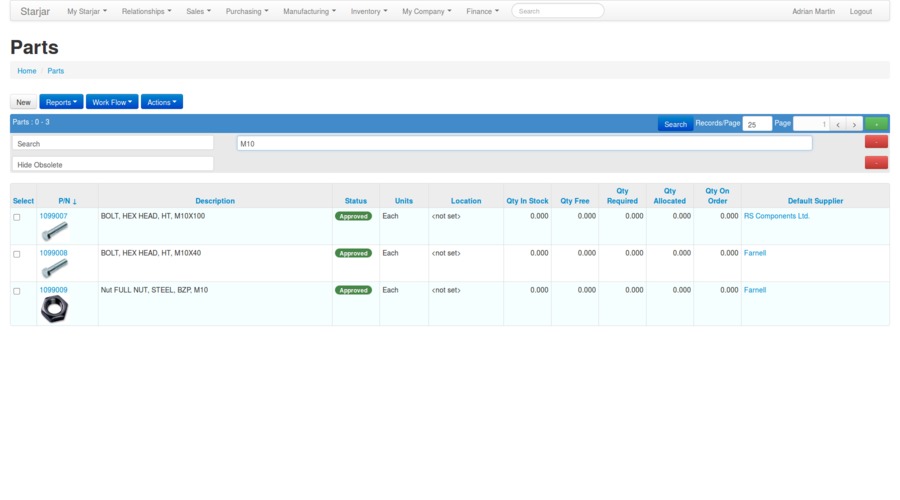Click the bolt image for part 1099008

pyautogui.click(x=54, y=268)
